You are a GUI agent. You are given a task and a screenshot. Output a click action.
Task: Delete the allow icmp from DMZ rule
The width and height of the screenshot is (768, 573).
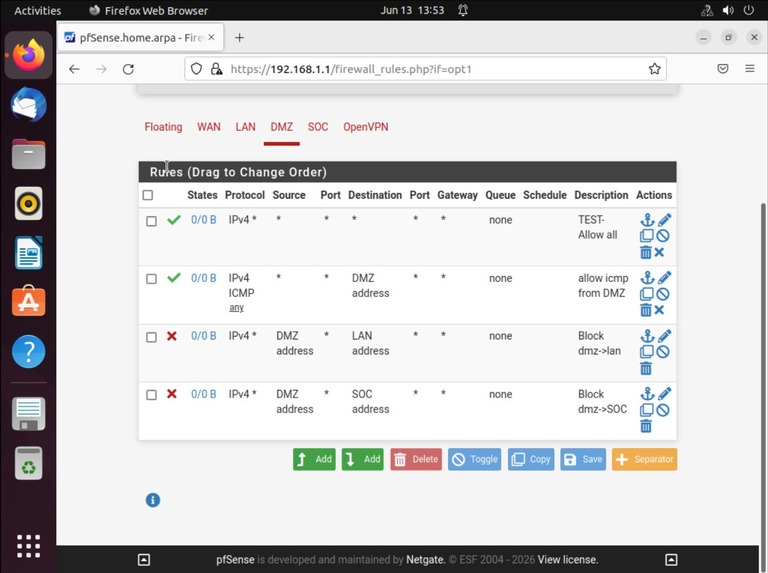(646, 310)
